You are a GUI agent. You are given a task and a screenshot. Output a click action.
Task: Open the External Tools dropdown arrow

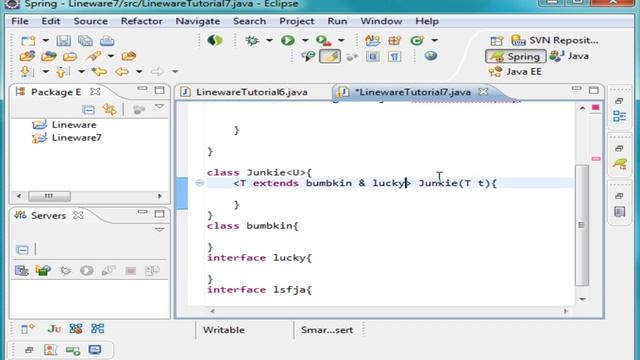341,40
